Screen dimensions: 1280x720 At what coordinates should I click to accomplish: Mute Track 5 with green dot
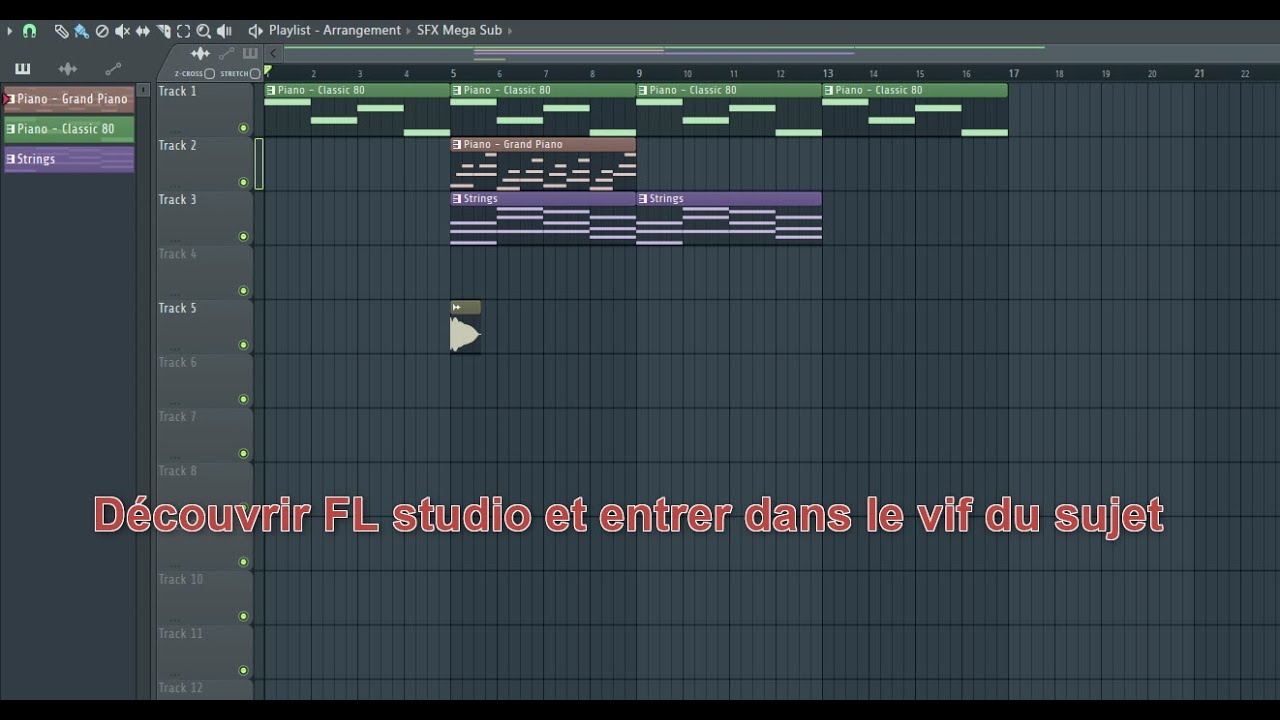[243, 345]
